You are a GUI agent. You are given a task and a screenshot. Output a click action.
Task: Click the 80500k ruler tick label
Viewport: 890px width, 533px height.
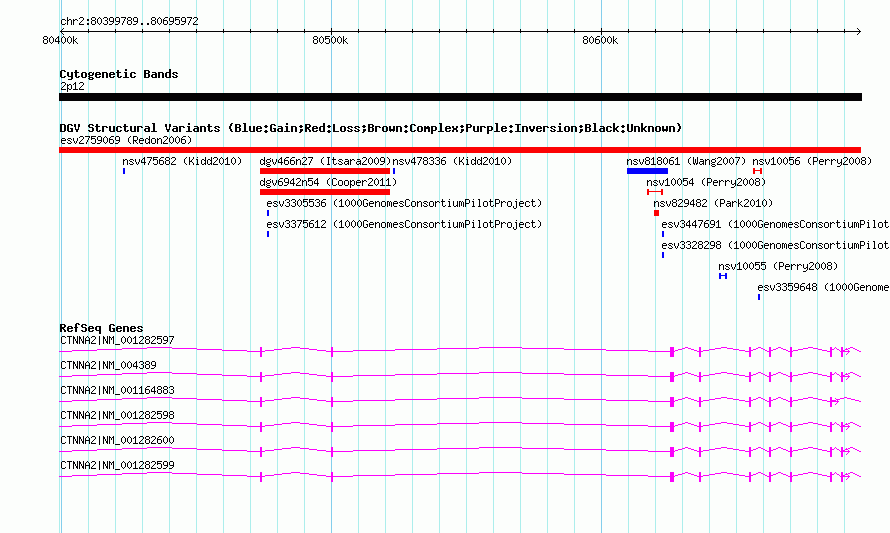tap(330, 40)
